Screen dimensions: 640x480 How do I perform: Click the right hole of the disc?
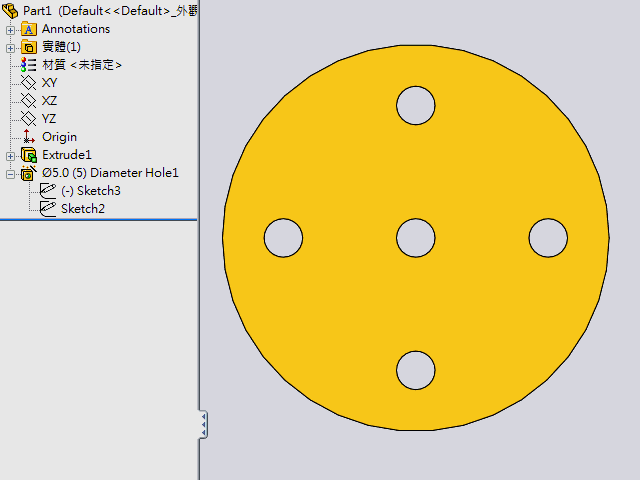point(548,238)
